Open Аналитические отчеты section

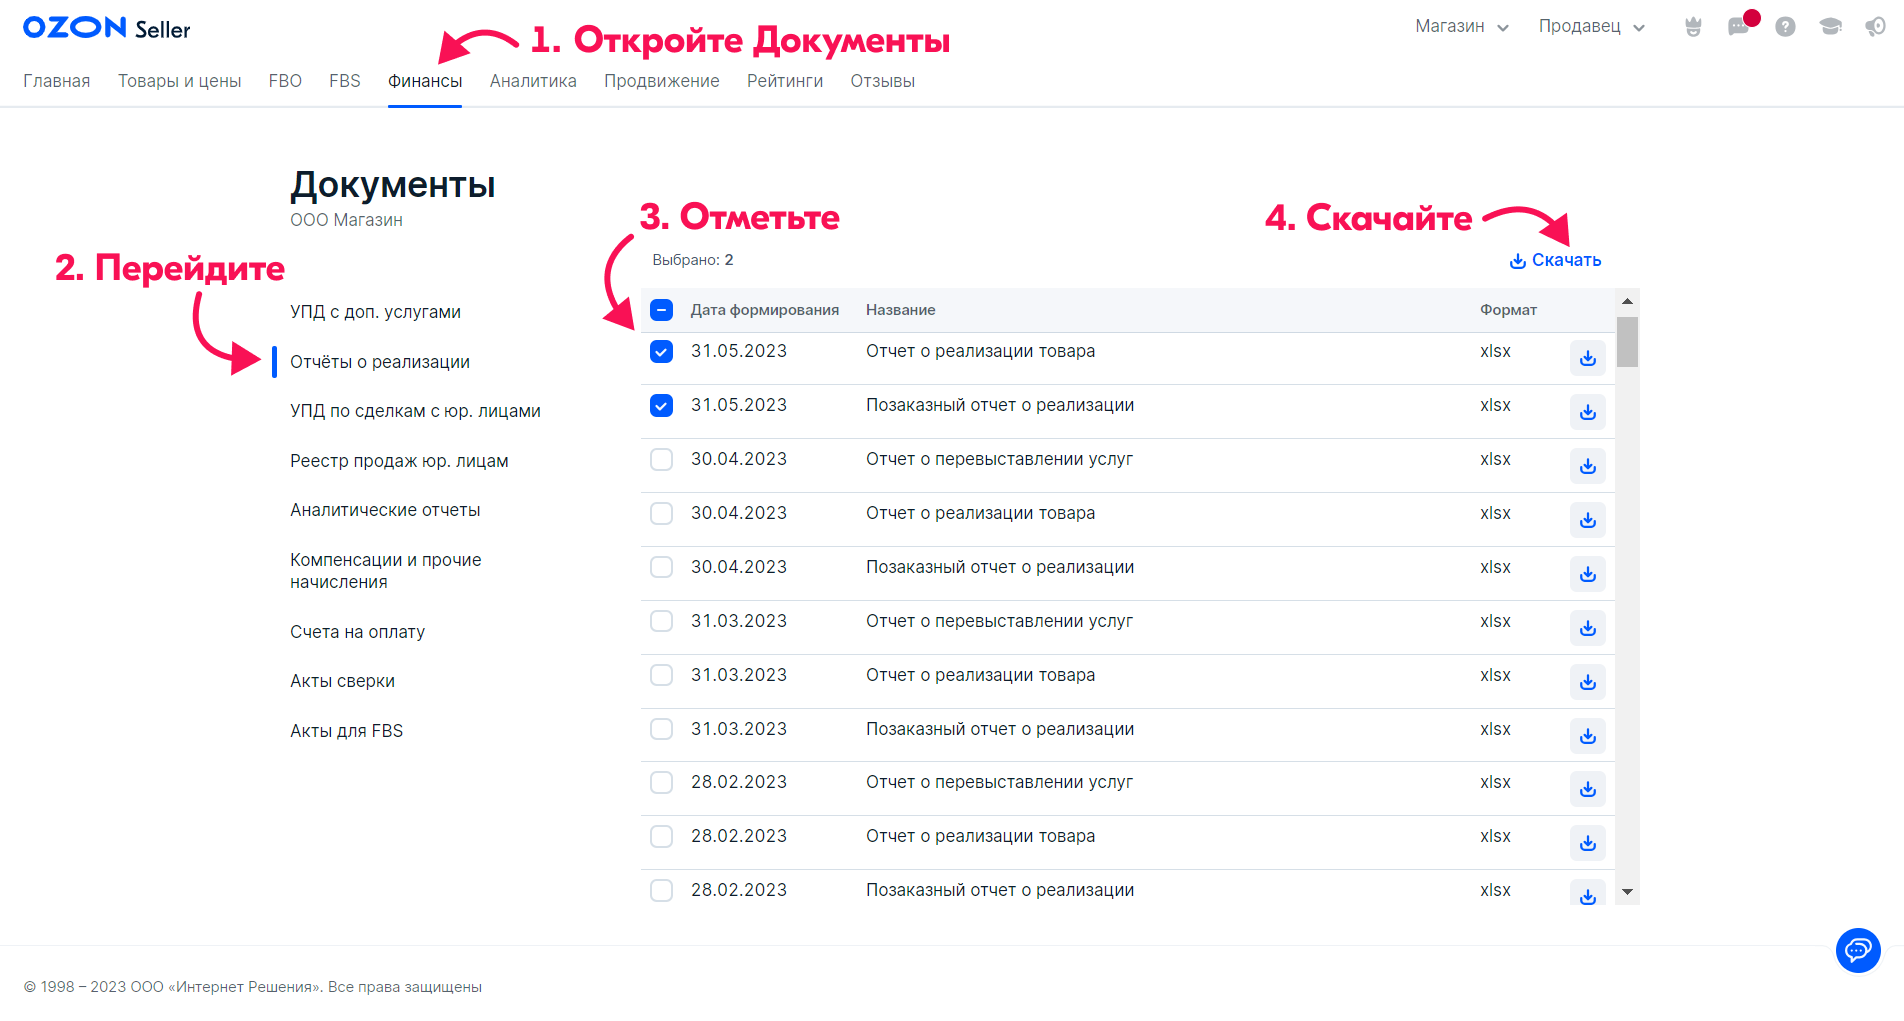point(385,510)
